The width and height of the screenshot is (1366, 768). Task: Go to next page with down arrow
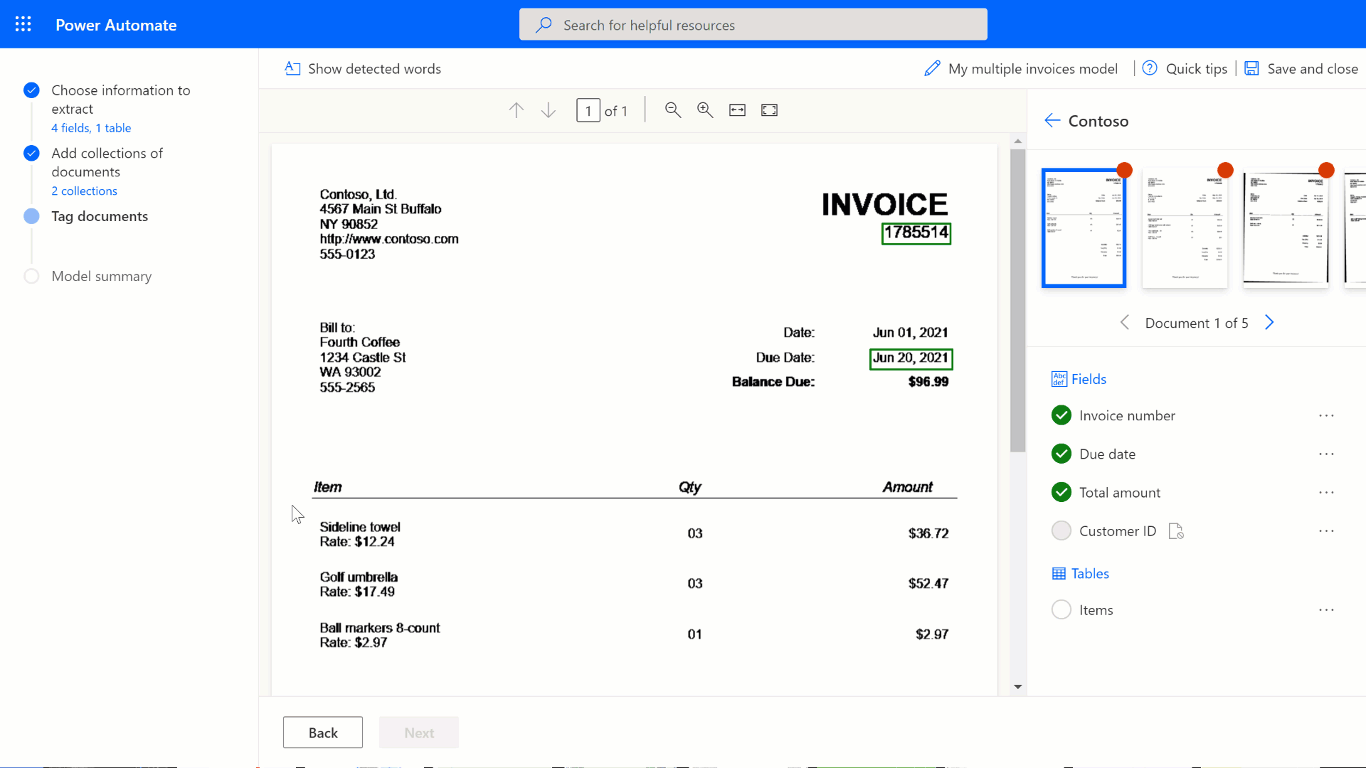point(548,110)
